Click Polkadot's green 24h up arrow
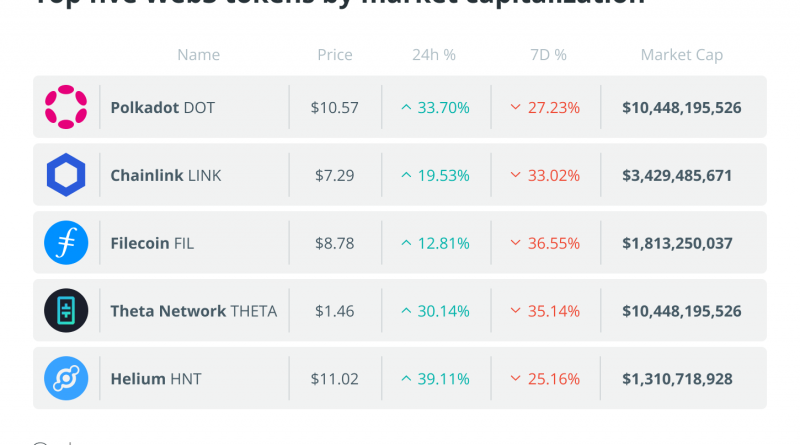Screen dimensions: 800x445 coord(406,107)
